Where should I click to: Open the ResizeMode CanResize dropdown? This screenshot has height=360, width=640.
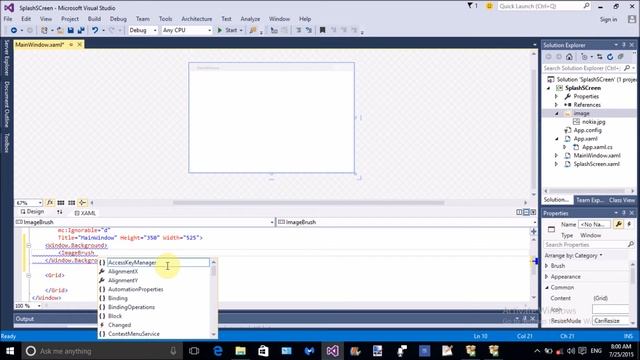(611, 321)
